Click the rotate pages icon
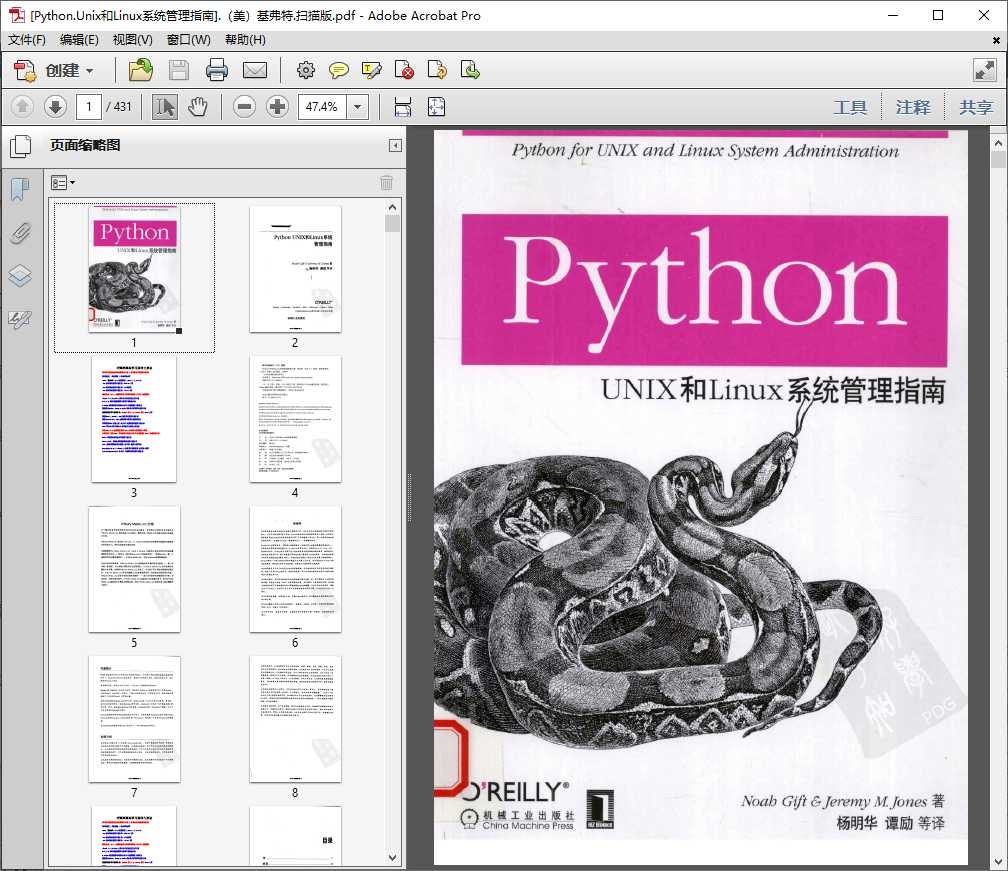The height and width of the screenshot is (871, 1008). (x=437, y=70)
